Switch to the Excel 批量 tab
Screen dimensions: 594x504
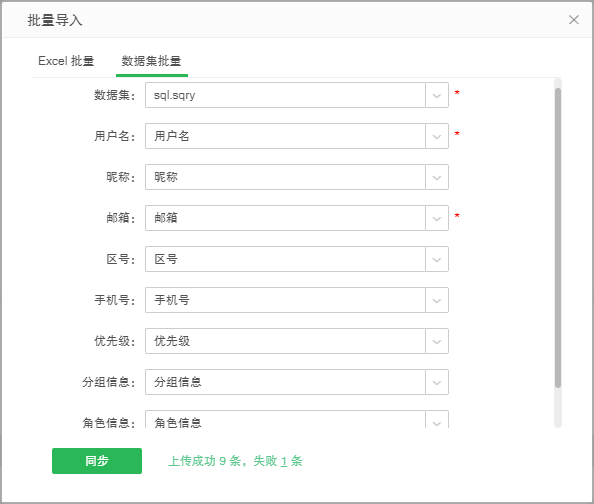[66, 61]
